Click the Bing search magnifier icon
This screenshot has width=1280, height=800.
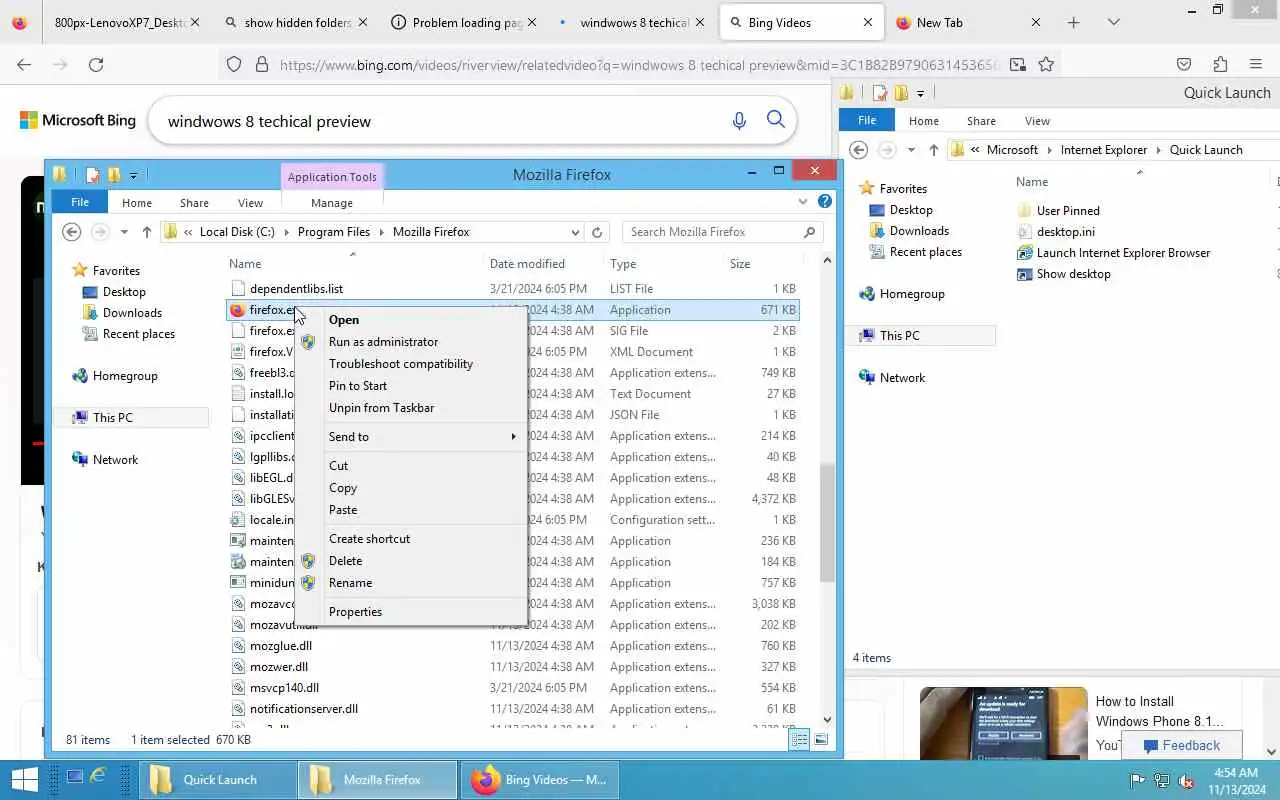pos(776,120)
